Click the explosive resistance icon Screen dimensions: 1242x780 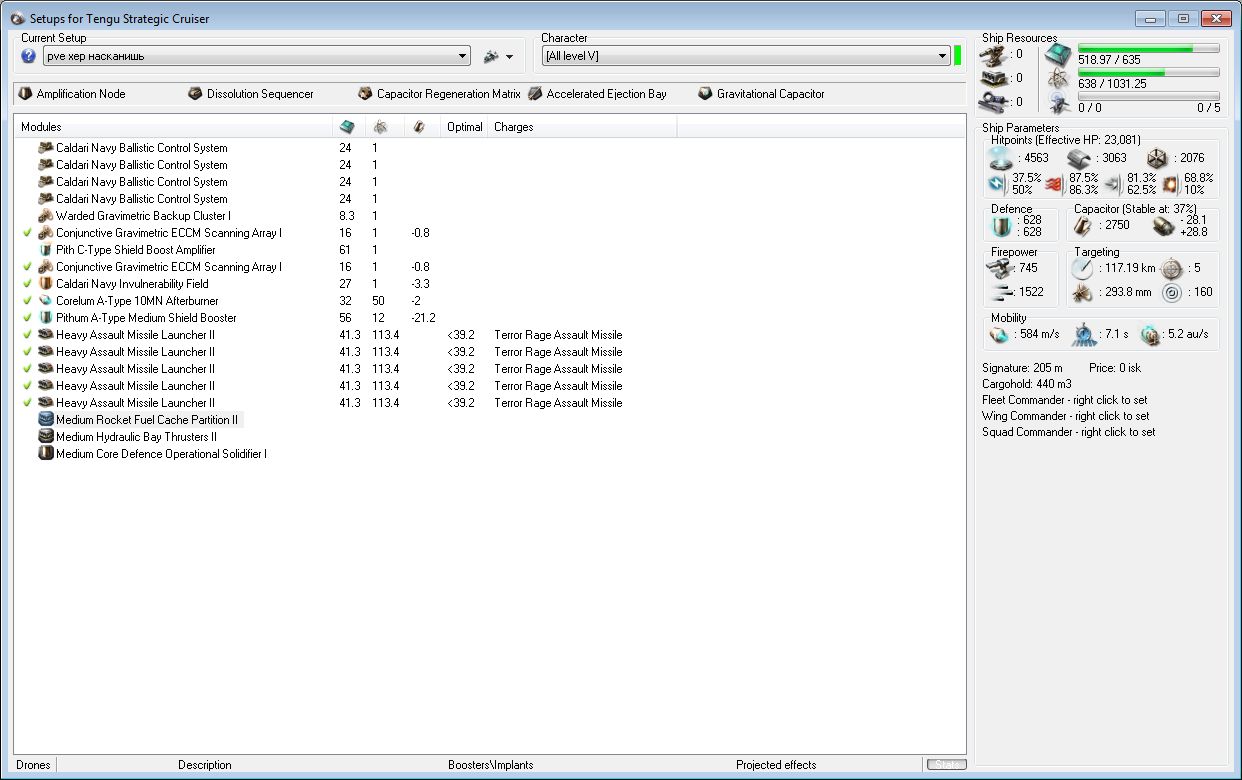coord(1170,184)
